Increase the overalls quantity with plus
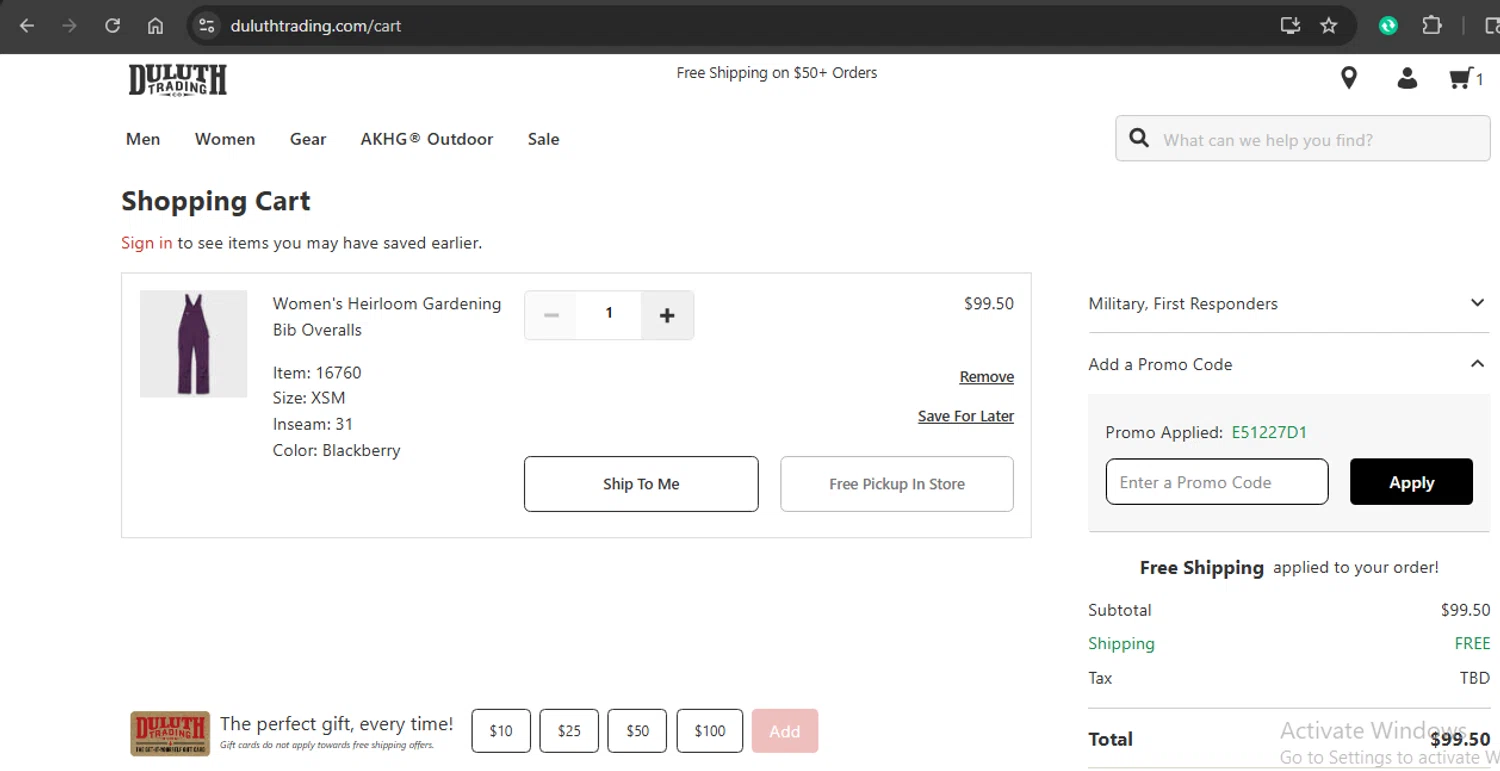Viewport: 1500px width, 771px height. (x=667, y=315)
